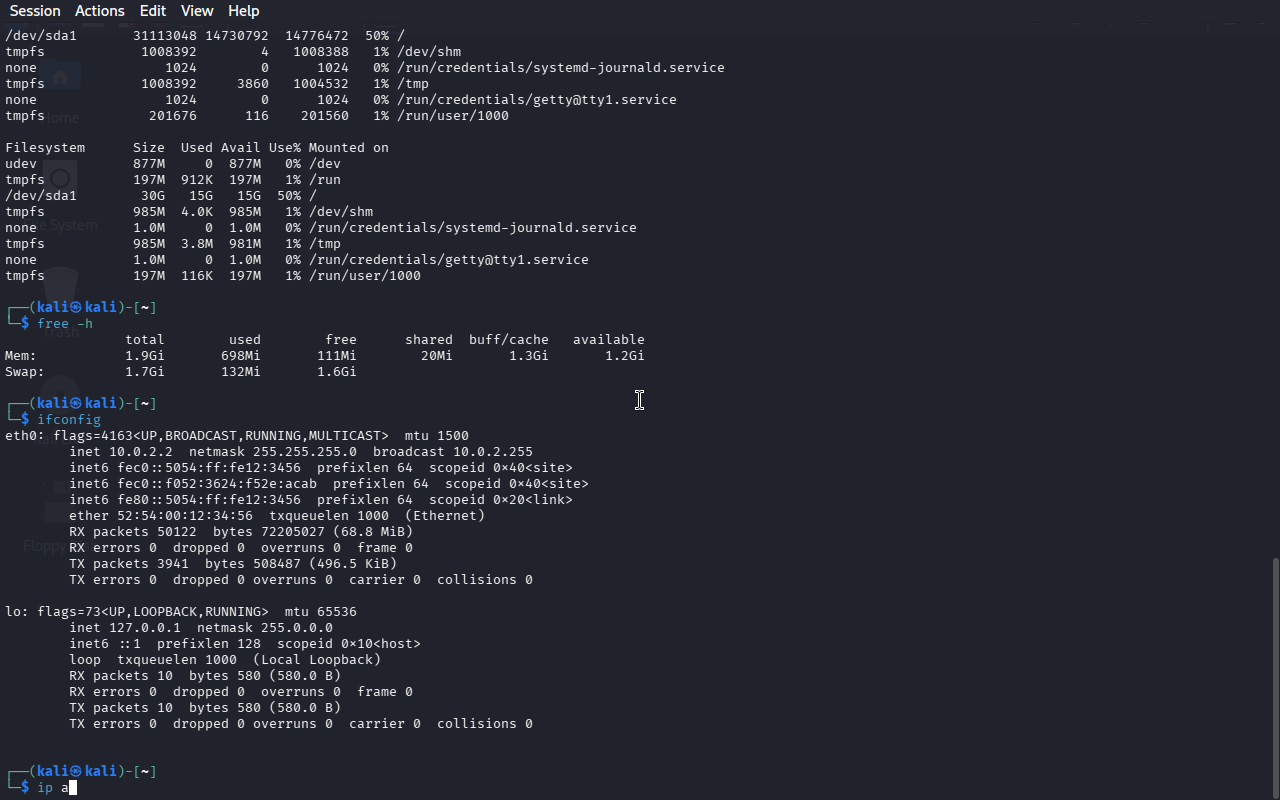The width and height of the screenshot is (1280, 800).
Task: Click the 'free -h' command text
Action: click(x=65, y=324)
